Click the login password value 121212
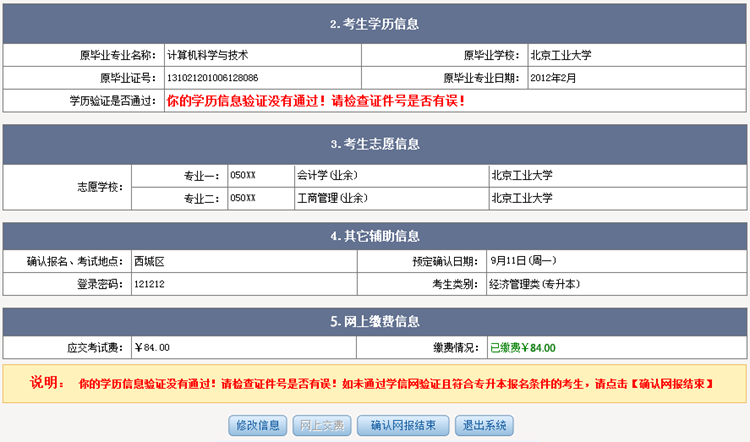 [149, 284]
